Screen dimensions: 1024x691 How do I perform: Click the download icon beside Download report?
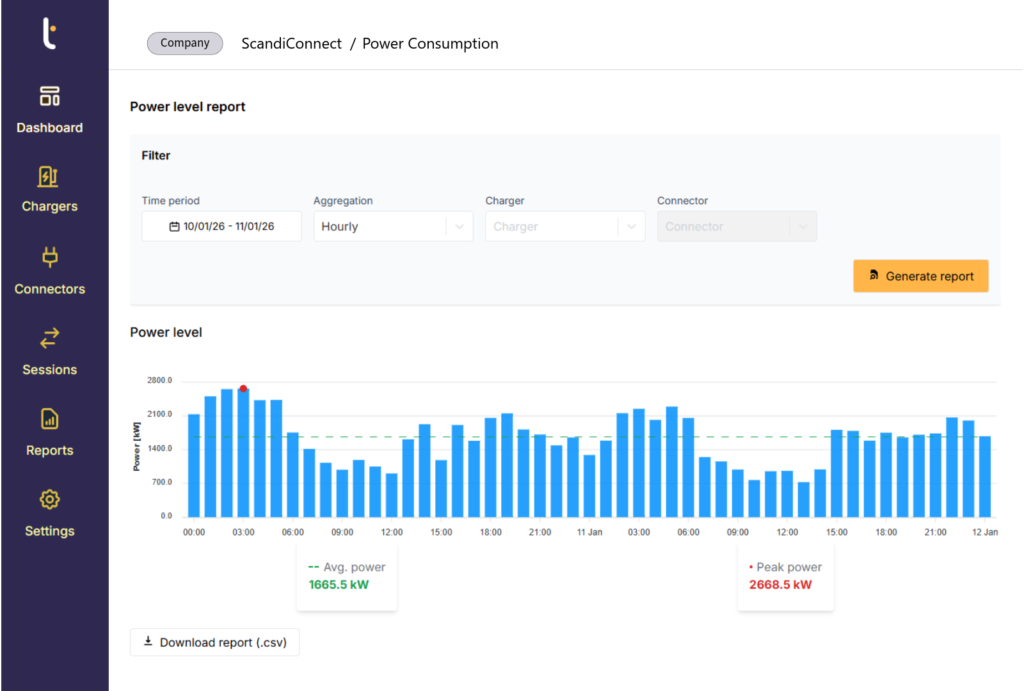148,642
